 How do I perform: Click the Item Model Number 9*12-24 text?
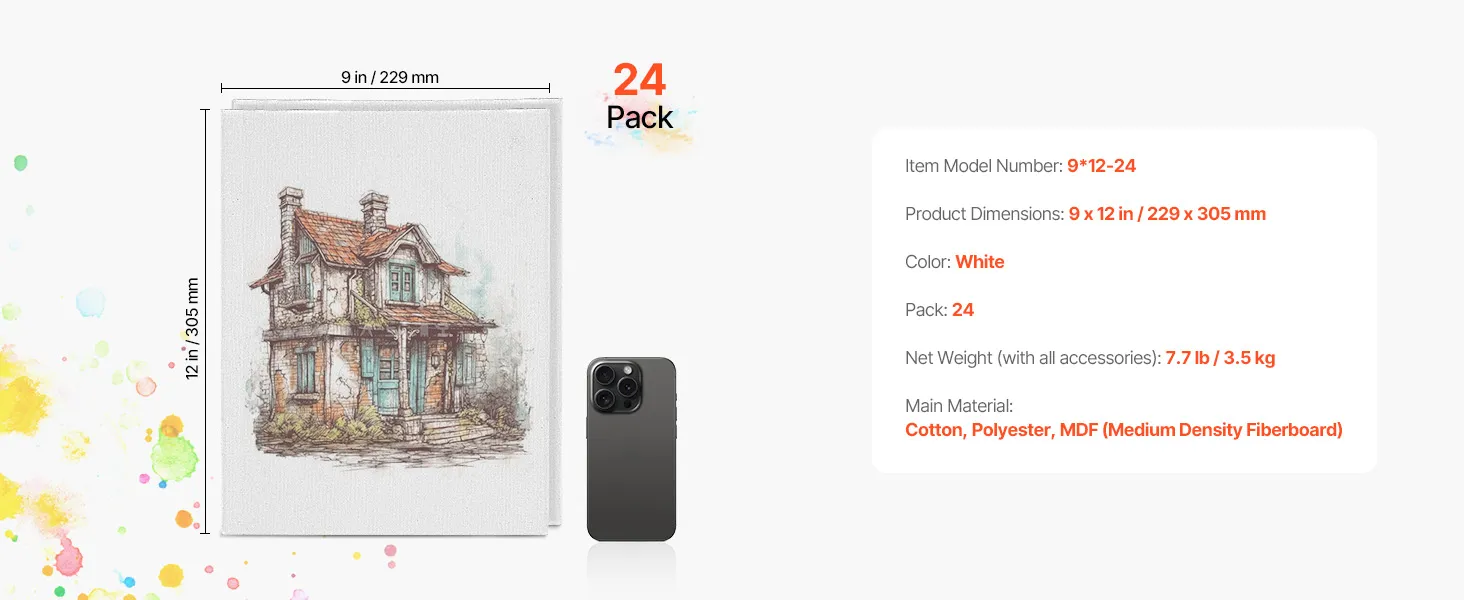coord(1020,166)
